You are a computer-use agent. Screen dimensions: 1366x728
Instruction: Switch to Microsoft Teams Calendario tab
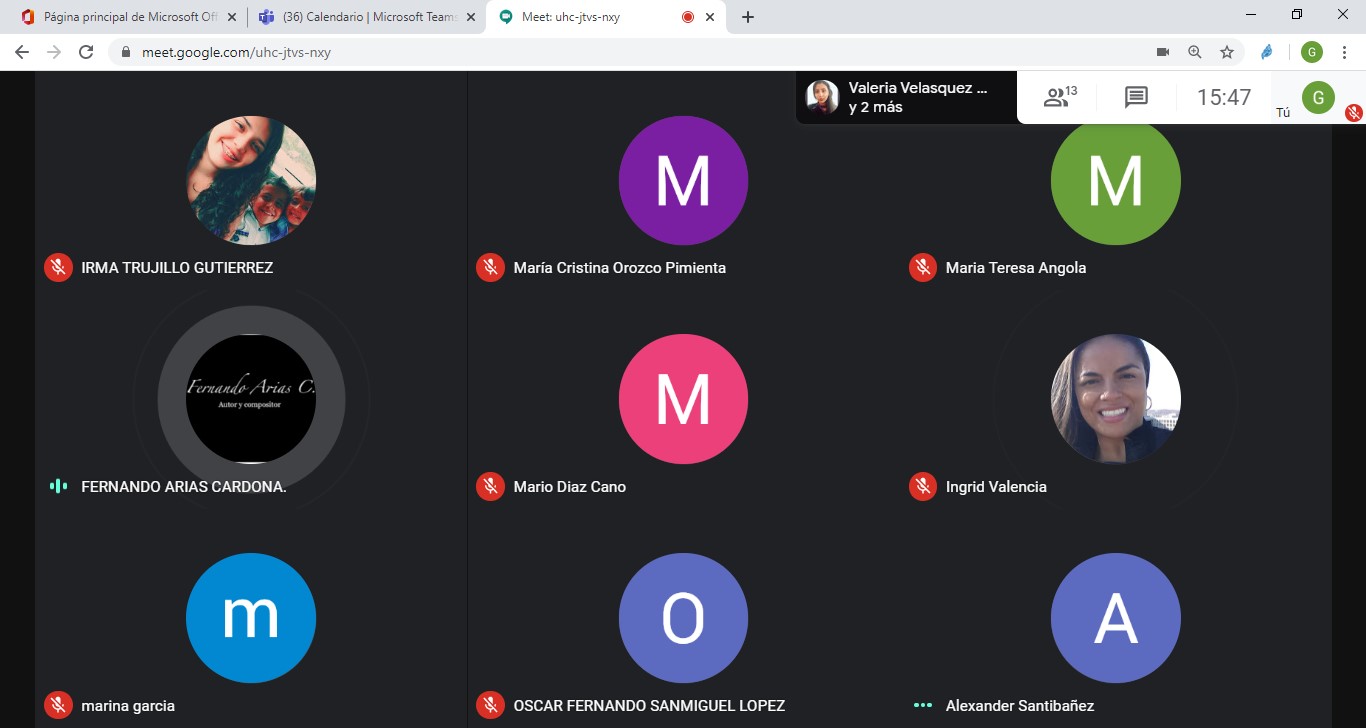[360, 17]
